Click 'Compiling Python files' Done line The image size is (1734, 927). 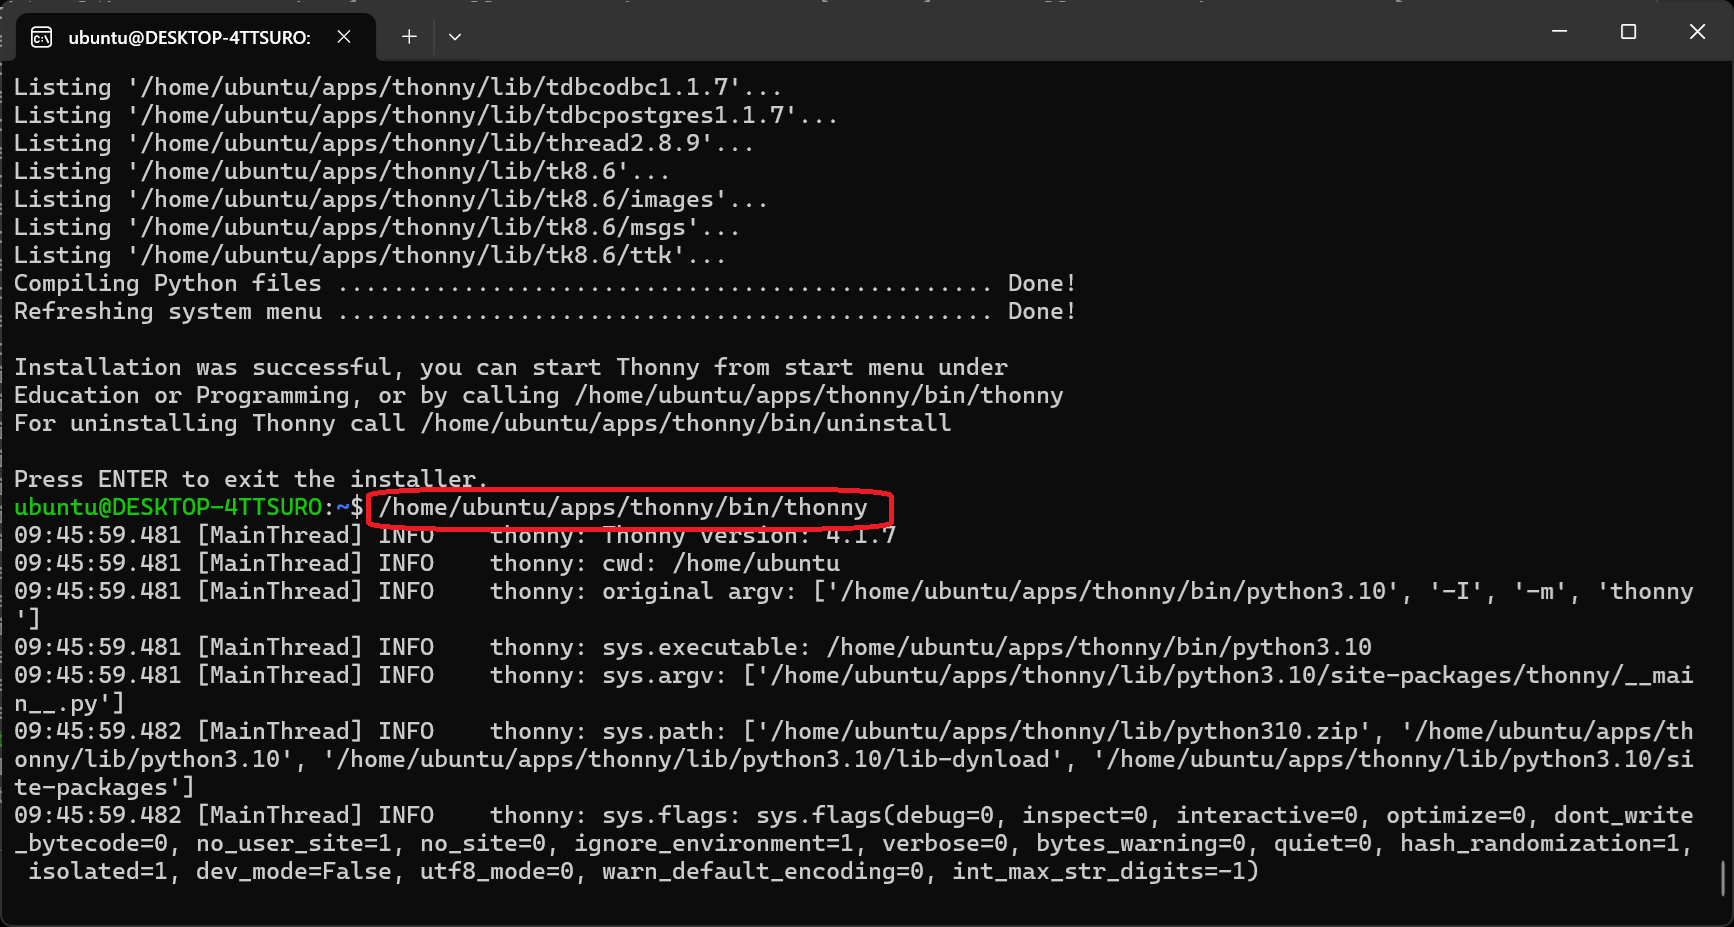pyautogui.click(x=545, y=283)
